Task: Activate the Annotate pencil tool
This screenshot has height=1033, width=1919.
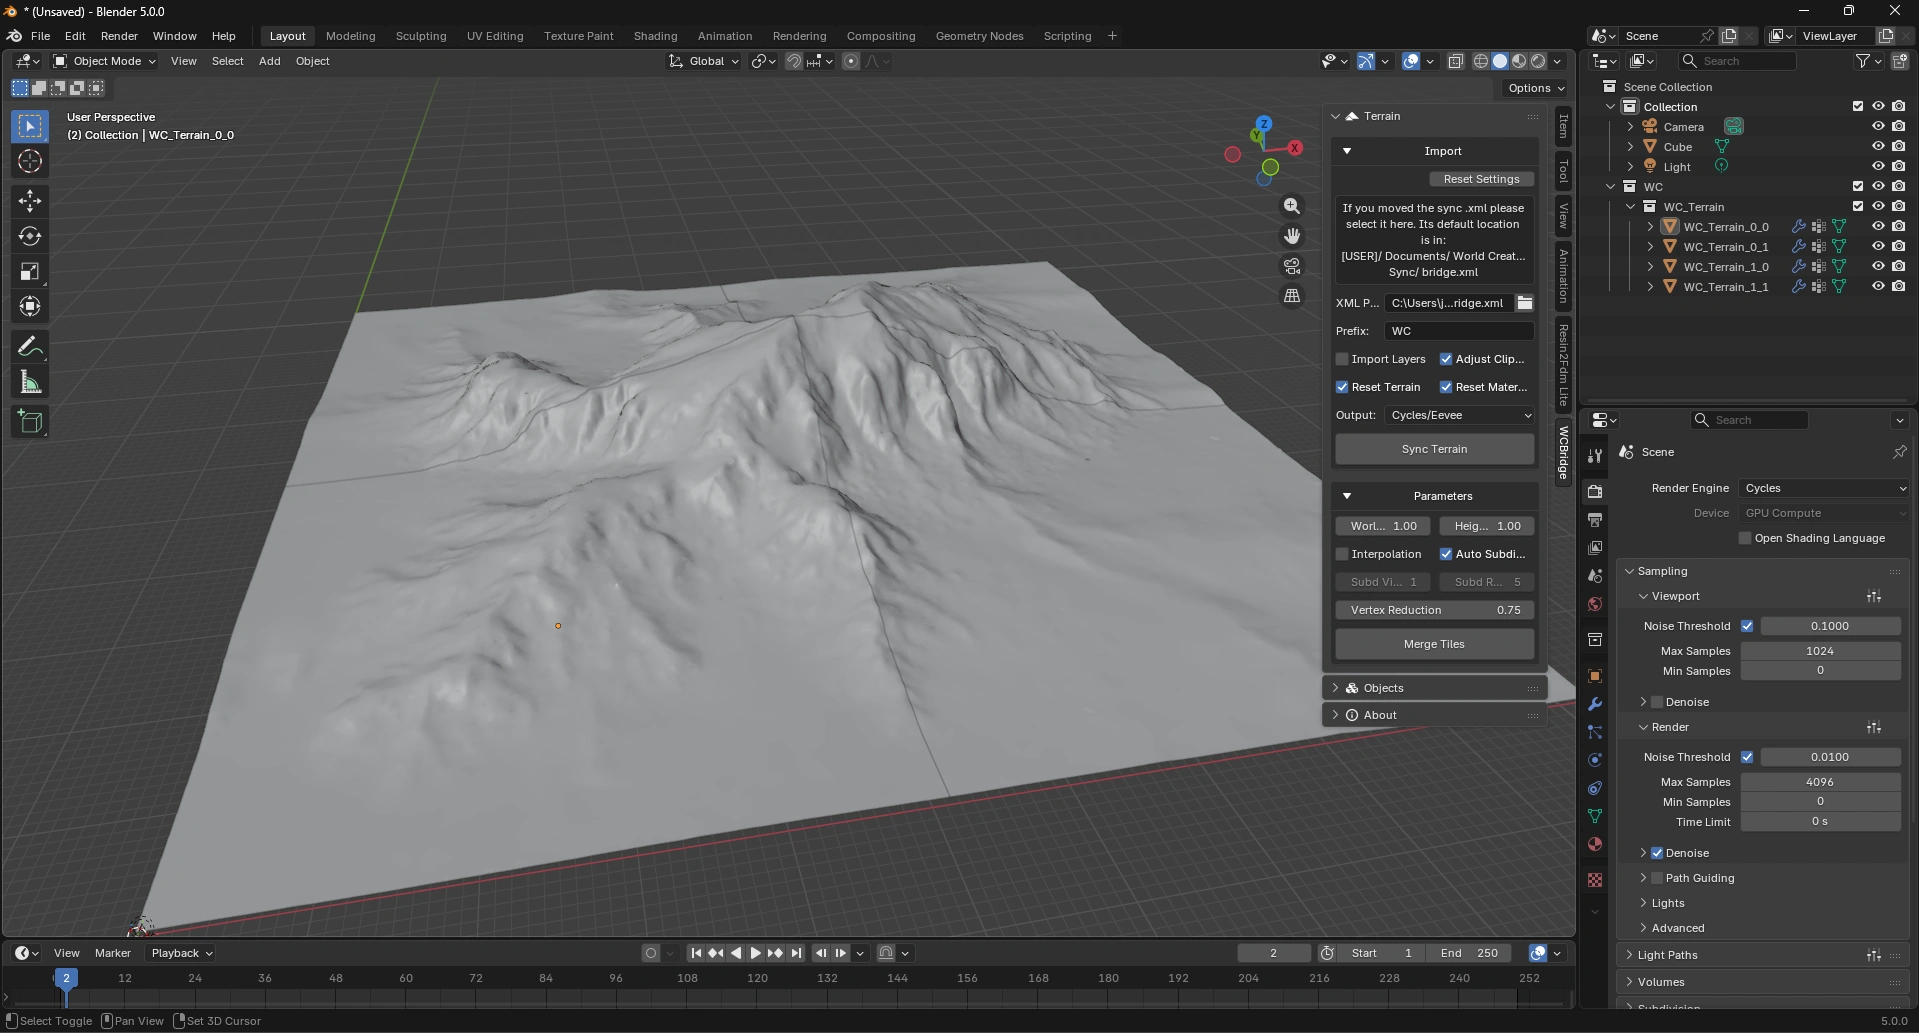Action: 30,347
